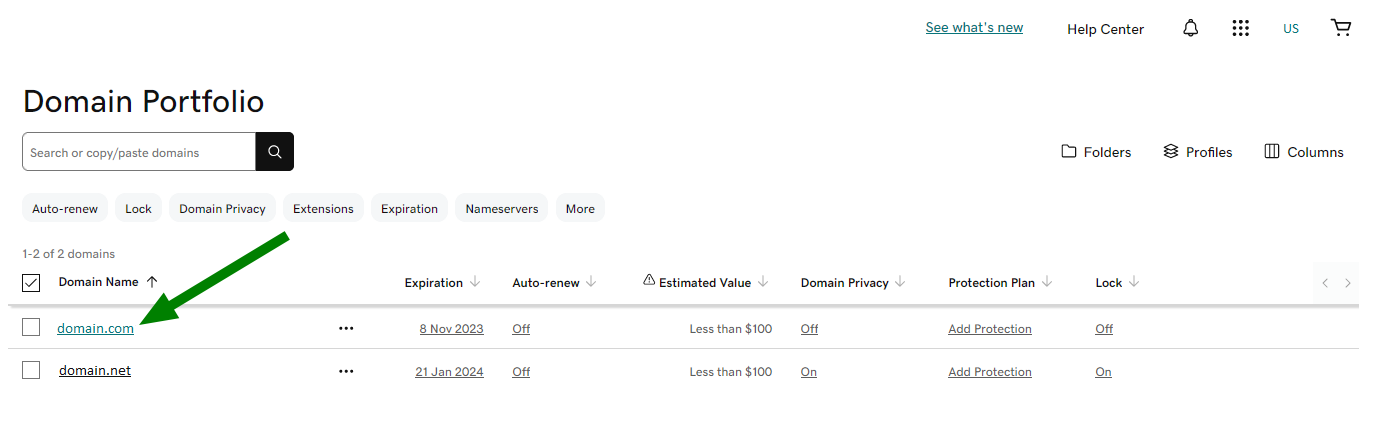Open the shopping cart
The width and height of the screenshot is (1380, 435).
click(1341, 28)
